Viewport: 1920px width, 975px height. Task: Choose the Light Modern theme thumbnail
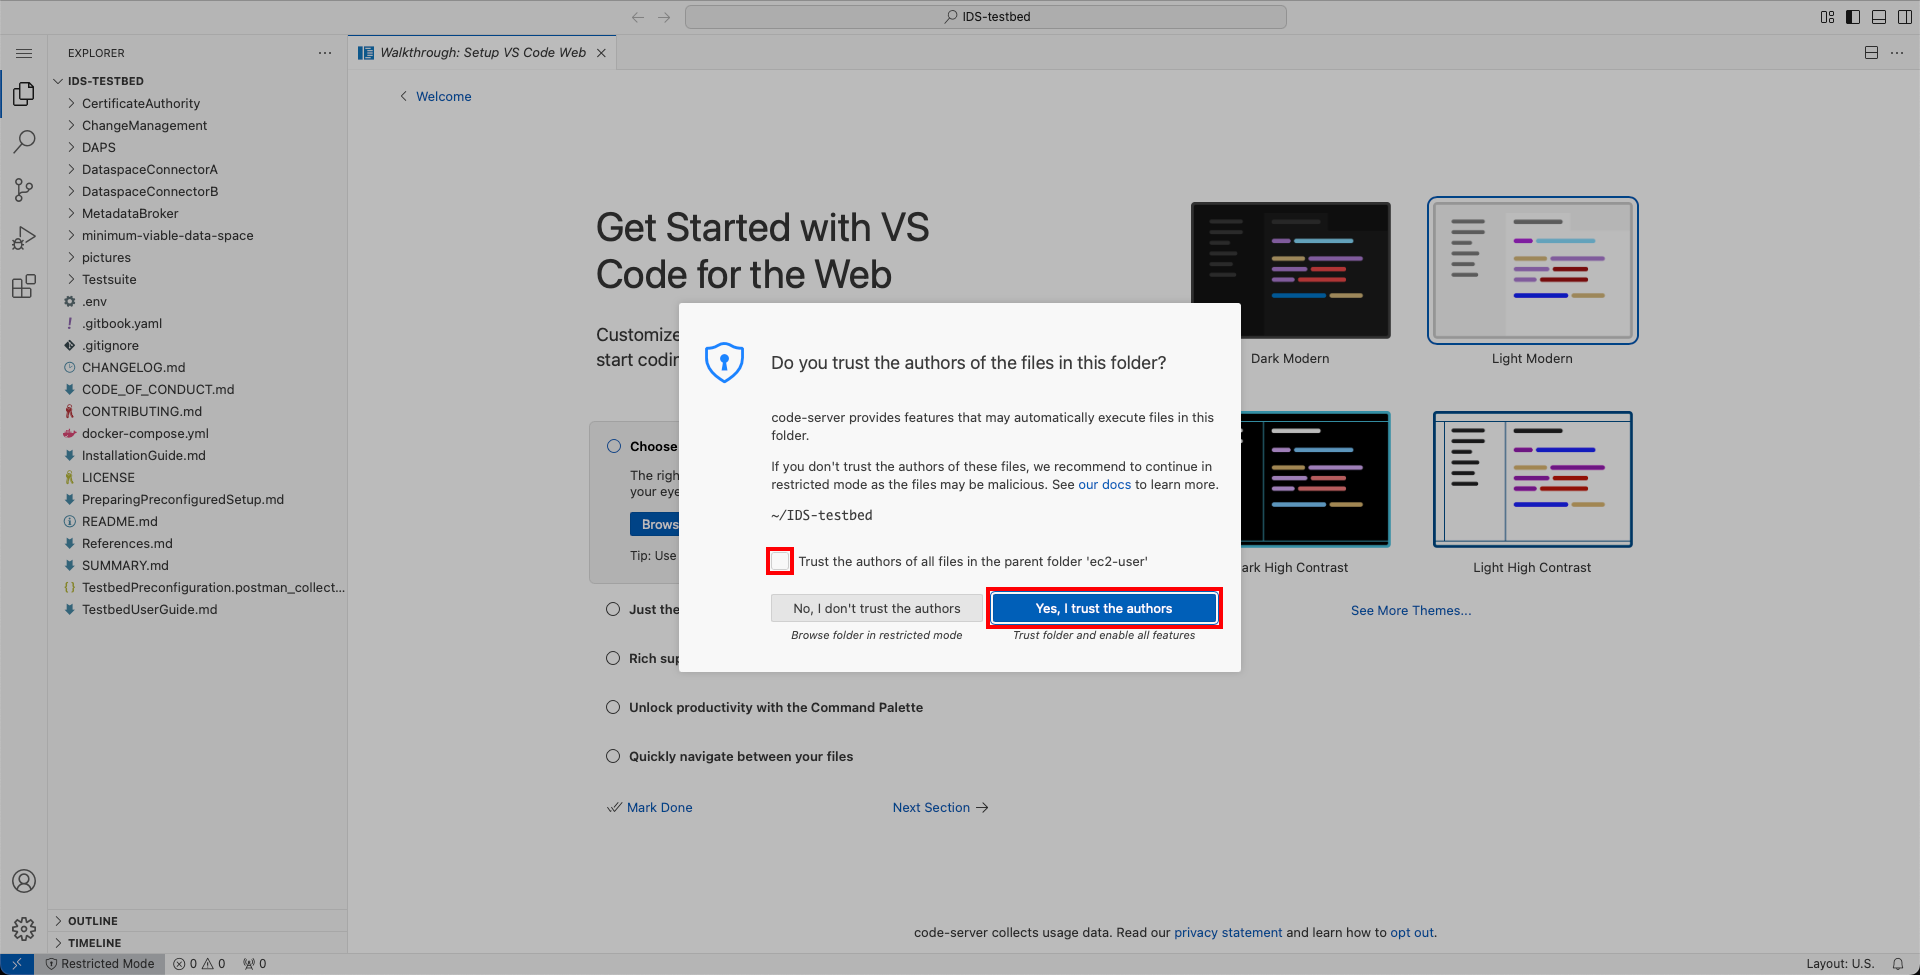pos(1532,271)
